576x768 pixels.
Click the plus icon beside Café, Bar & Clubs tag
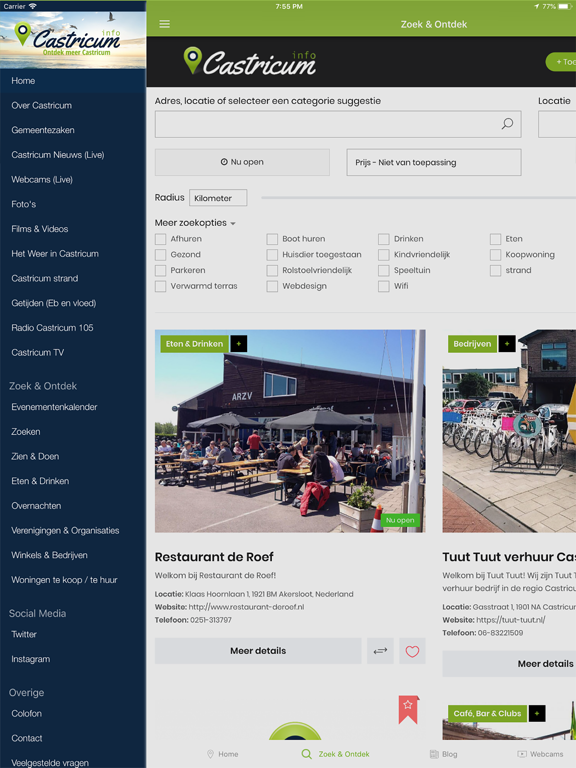[x=537, y=713]
